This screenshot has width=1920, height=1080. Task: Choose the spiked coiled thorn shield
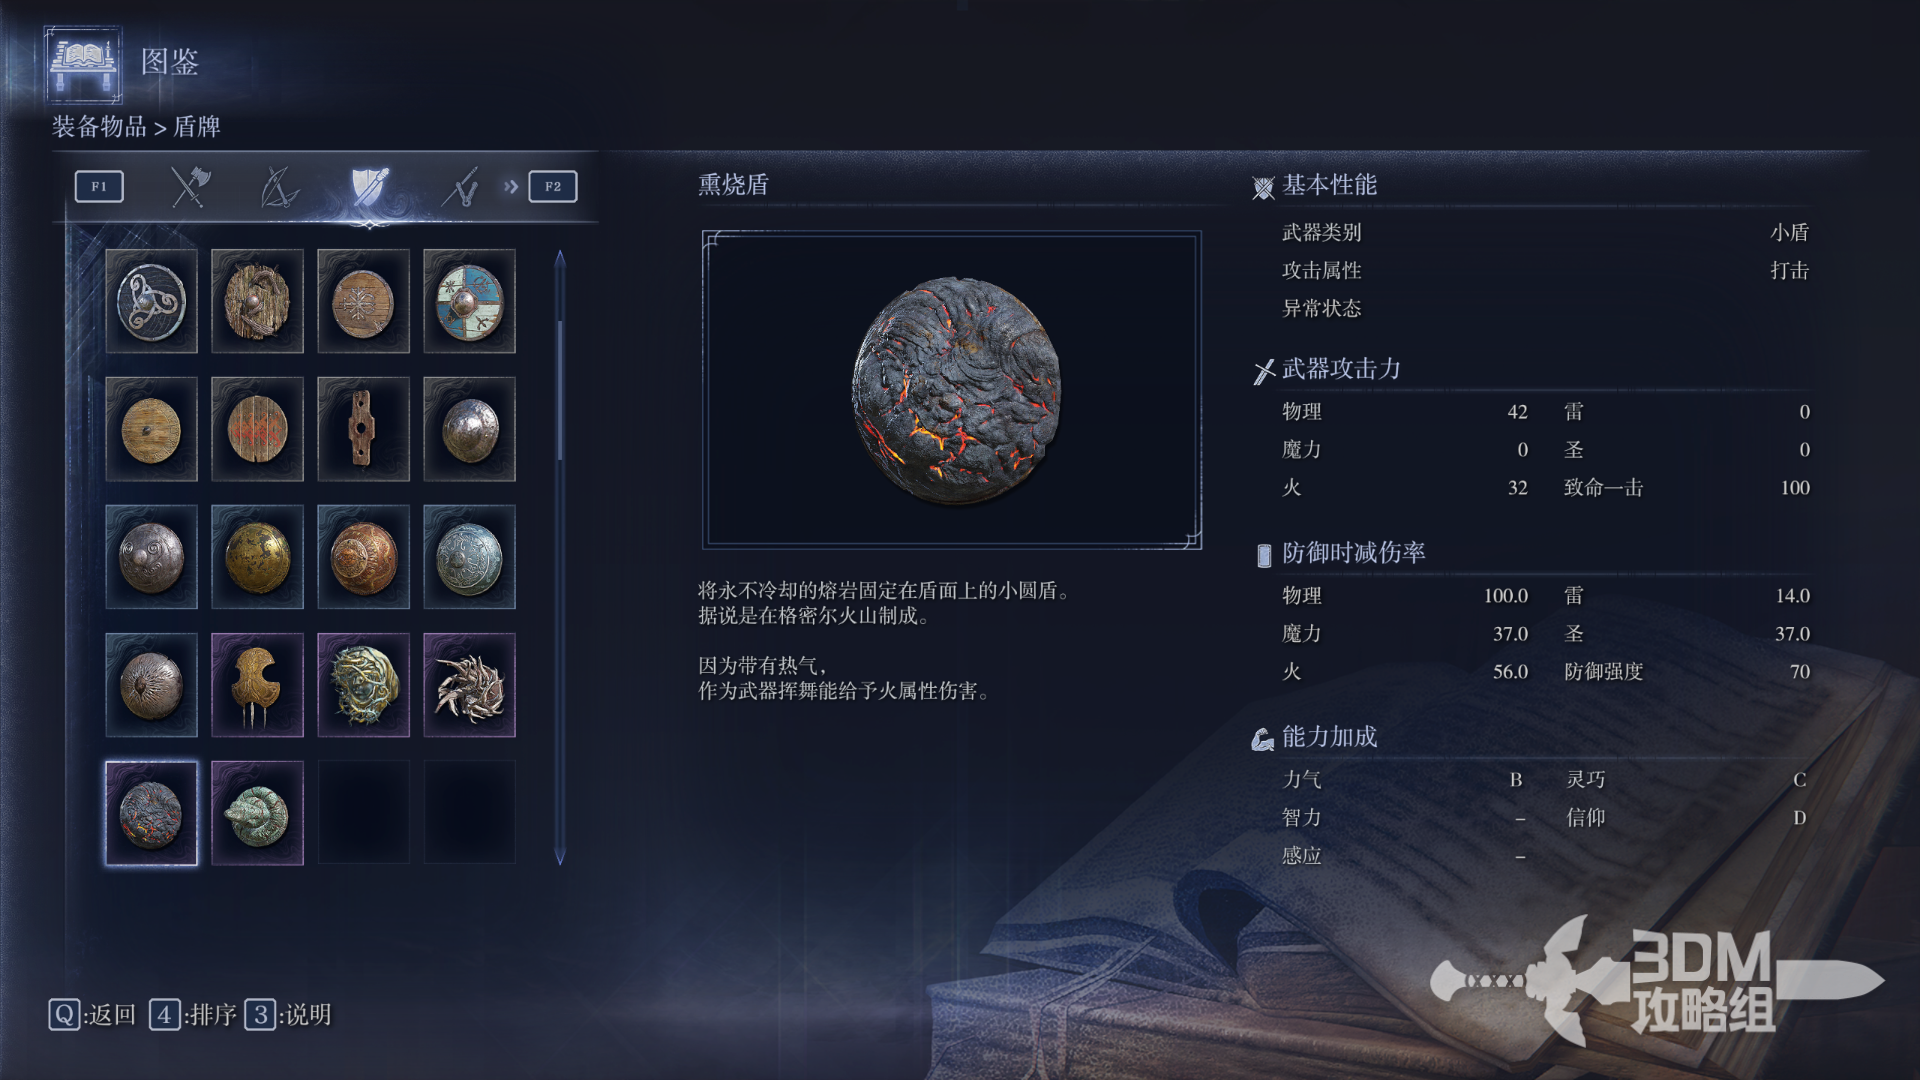click(x=469, y=685)
